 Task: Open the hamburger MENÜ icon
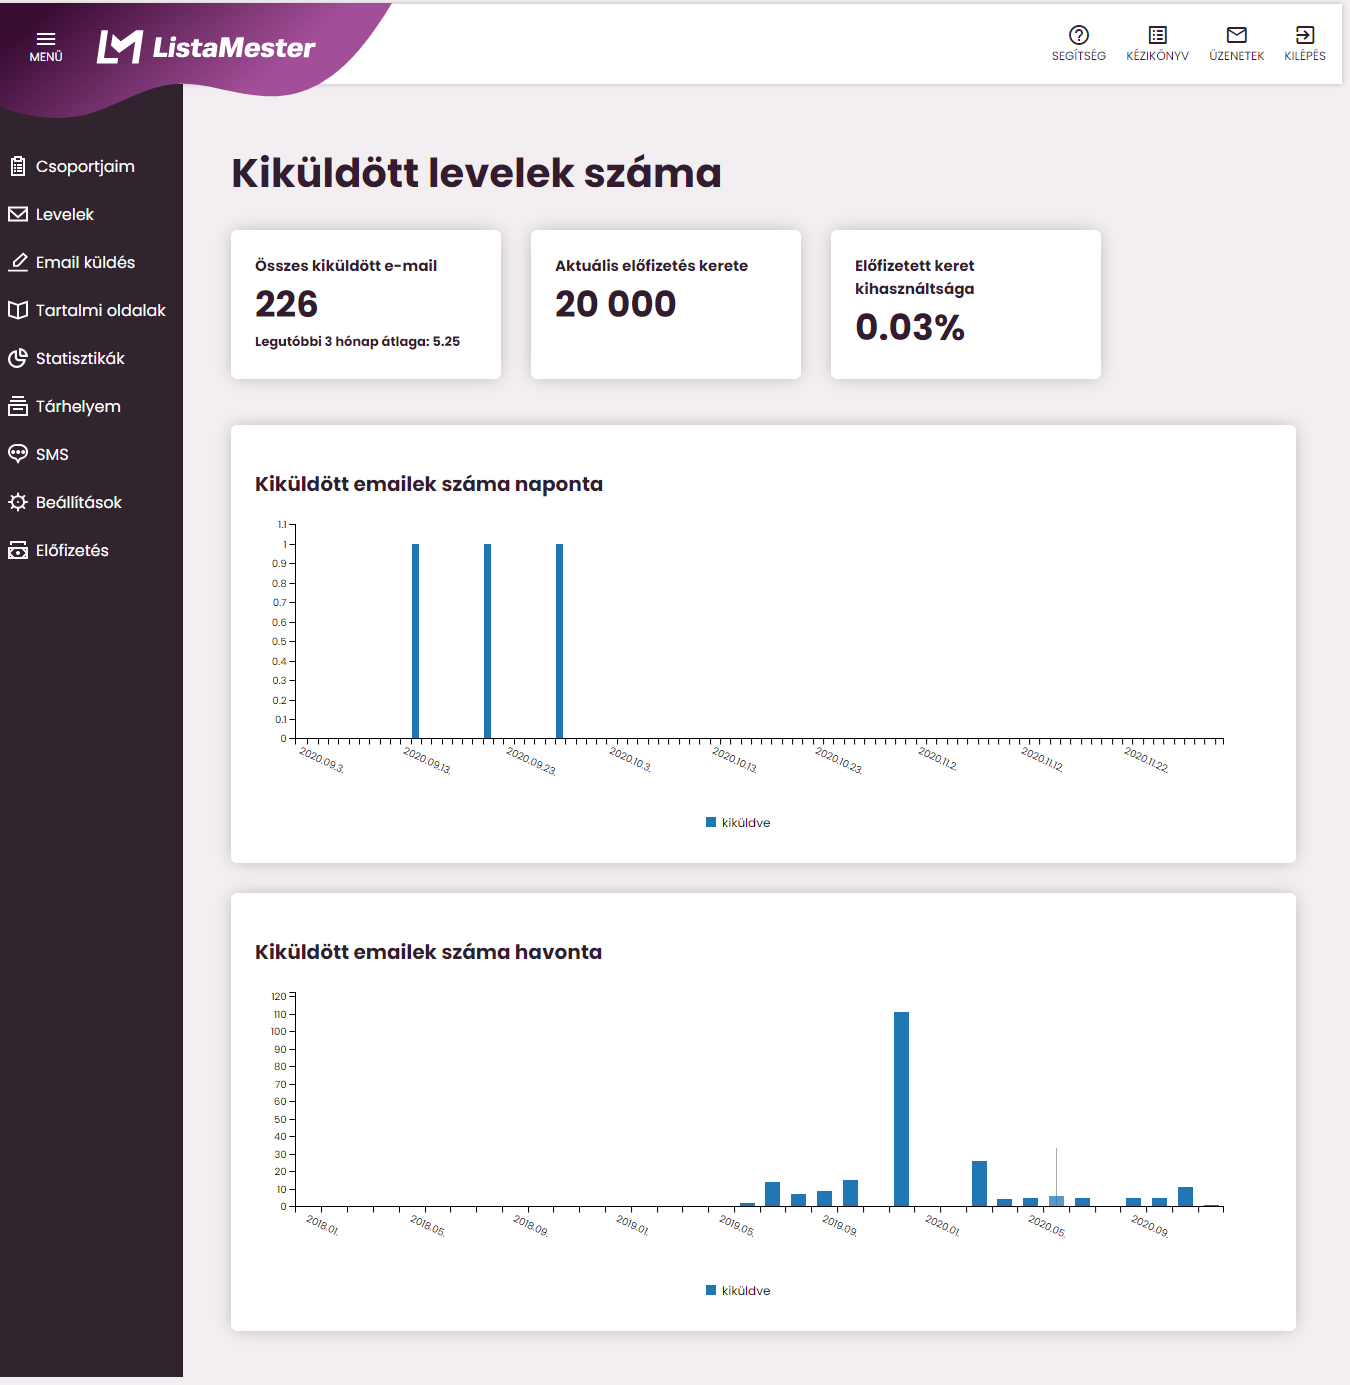pyautogui.click(x=46, y=39)
